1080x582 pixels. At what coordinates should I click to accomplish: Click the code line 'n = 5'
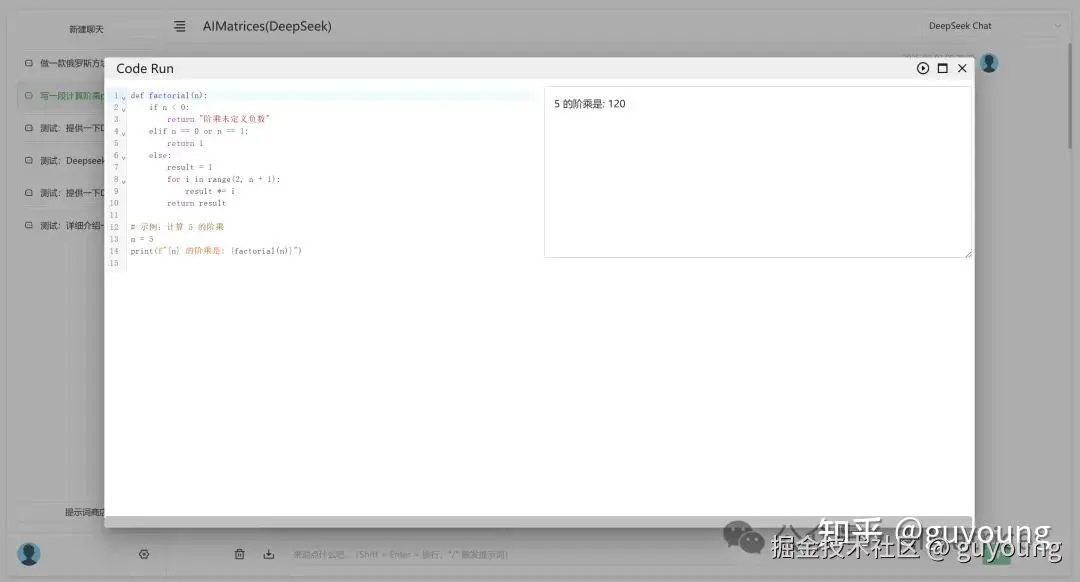click(142, 239)
